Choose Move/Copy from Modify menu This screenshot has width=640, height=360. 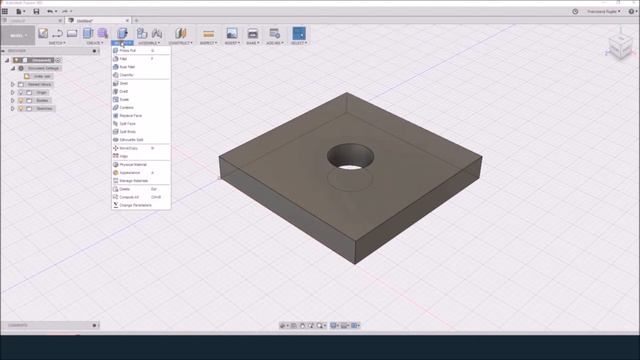click(141, 148)
